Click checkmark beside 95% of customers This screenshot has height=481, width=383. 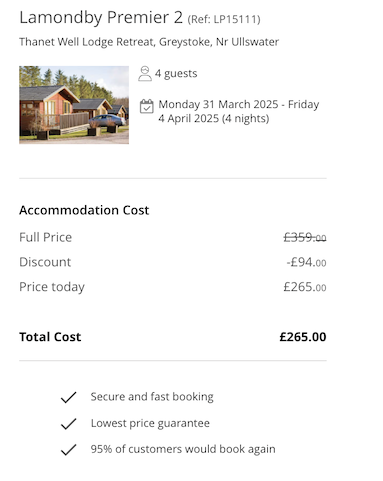coord(69,450)
